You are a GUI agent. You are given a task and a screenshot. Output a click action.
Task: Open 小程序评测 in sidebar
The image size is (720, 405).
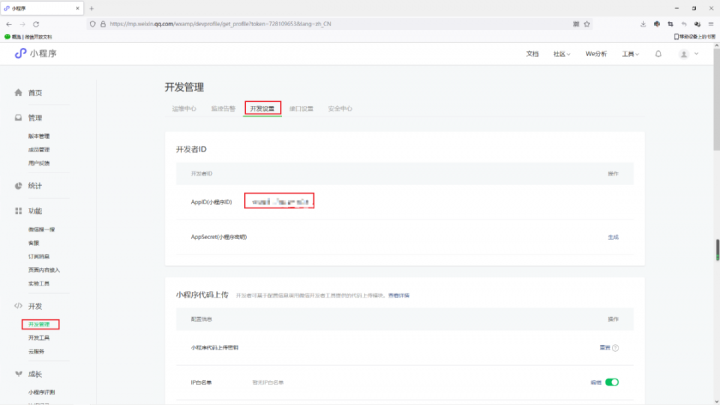pyautogui.click(x=42, y=392)
